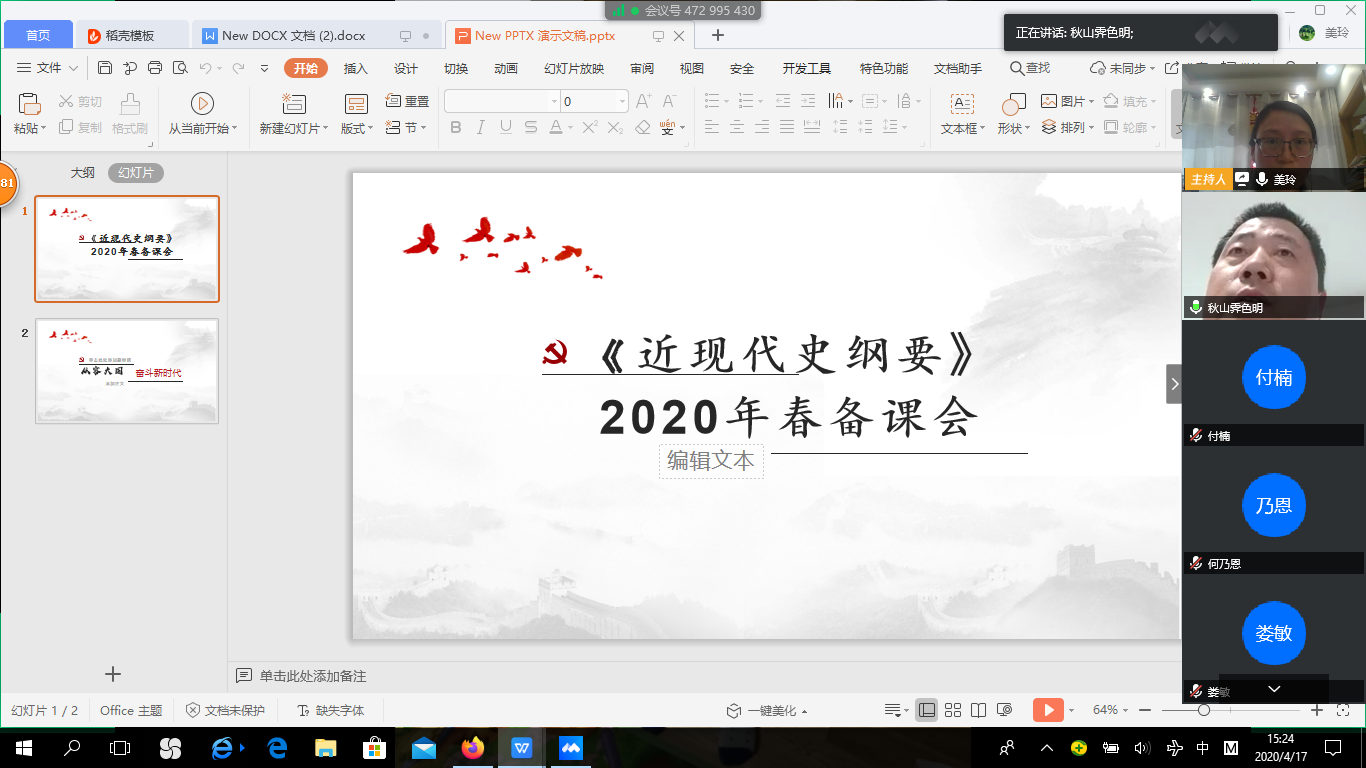1366x768 pixels.
Task: Click the Format Painter (格式刷) brush icon
Action: tap(130, 104)
